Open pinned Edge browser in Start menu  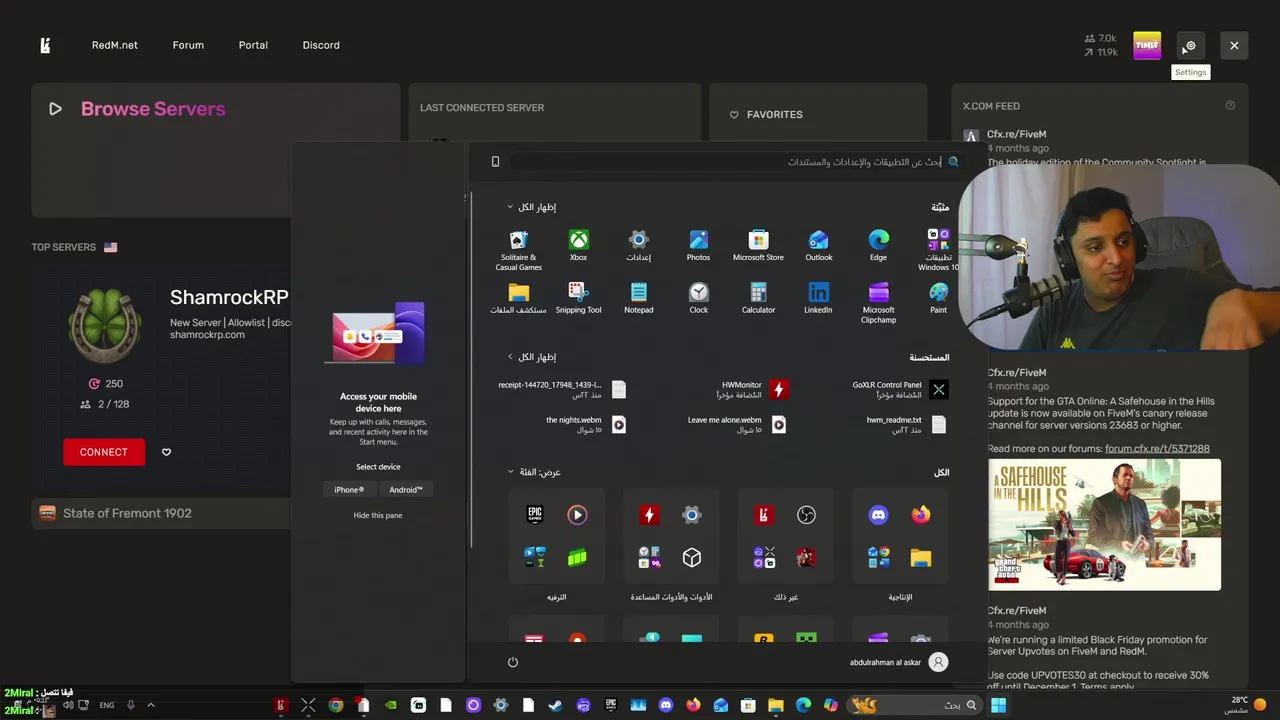(x=878, y=246)
